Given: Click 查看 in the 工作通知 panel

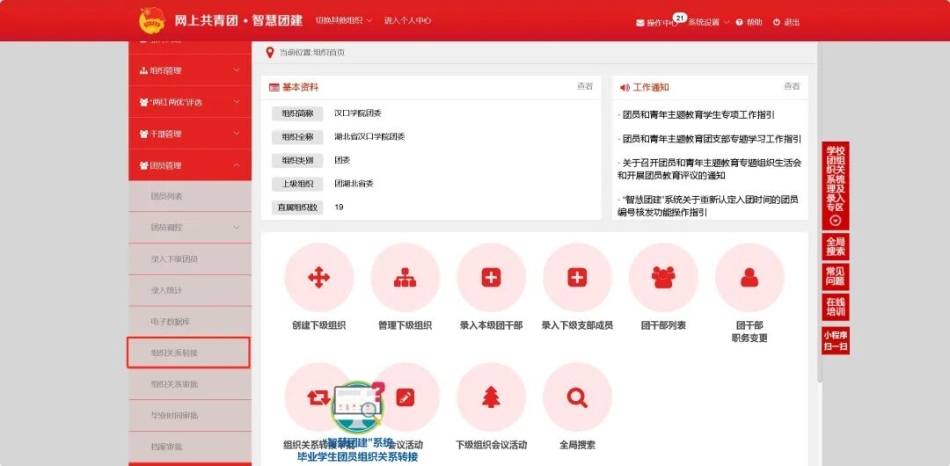Looking at the screenshot, I should 791,87.
